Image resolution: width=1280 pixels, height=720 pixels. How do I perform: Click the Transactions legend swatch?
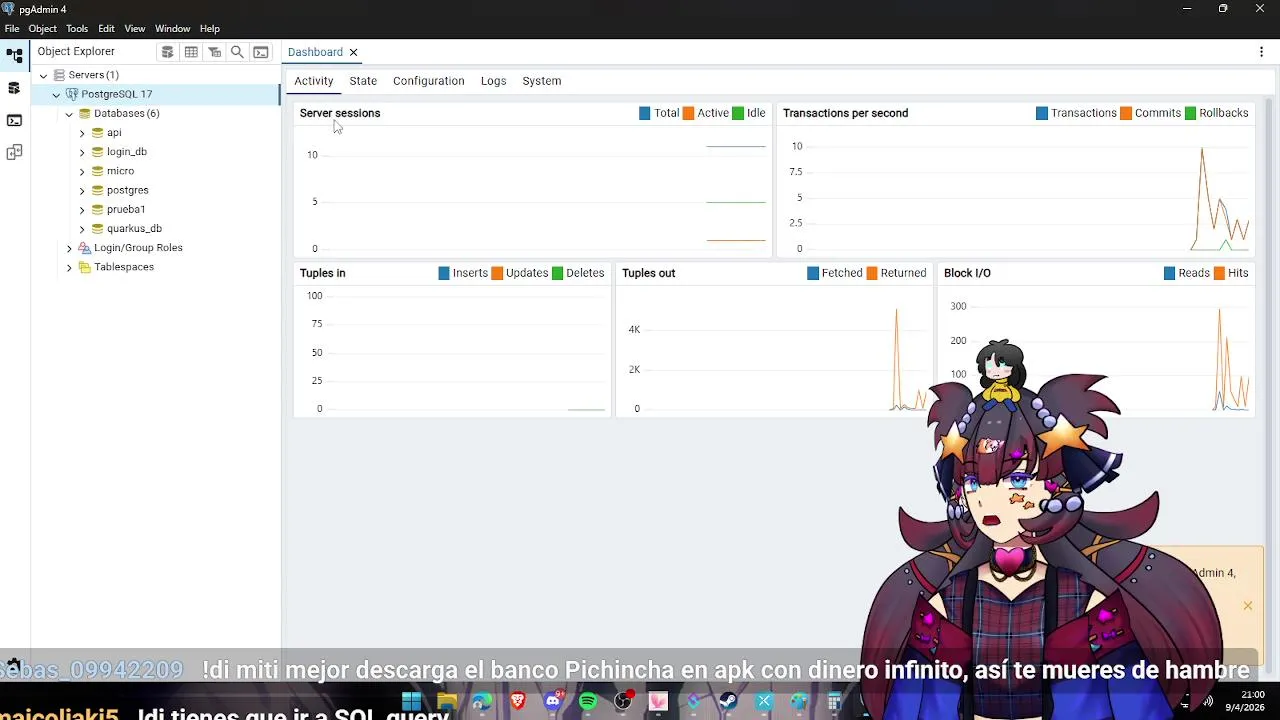point(1042,113)
